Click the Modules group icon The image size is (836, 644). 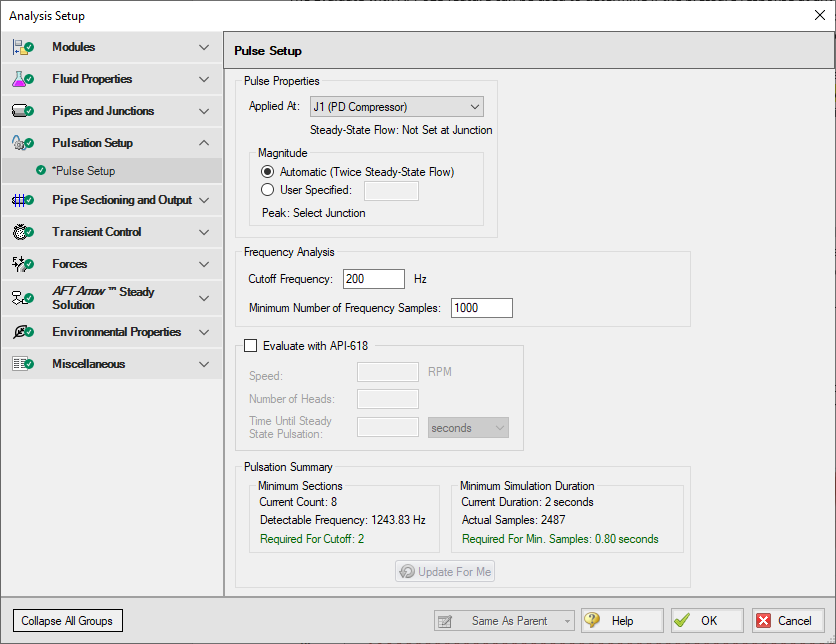(21, 47)
